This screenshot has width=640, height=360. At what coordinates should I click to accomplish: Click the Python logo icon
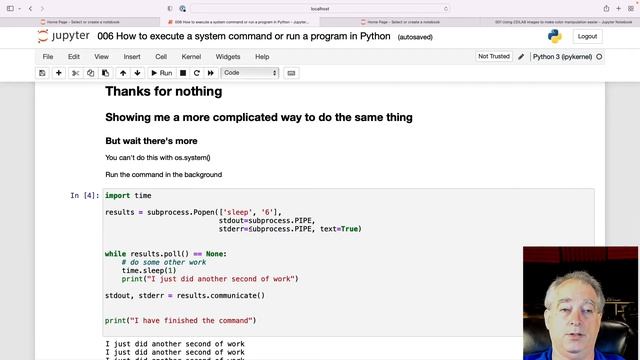555,36
